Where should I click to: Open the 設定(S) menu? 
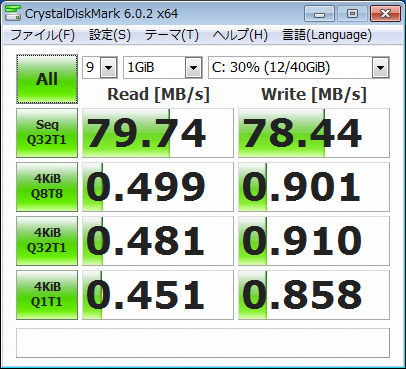[x=110, y=35]
